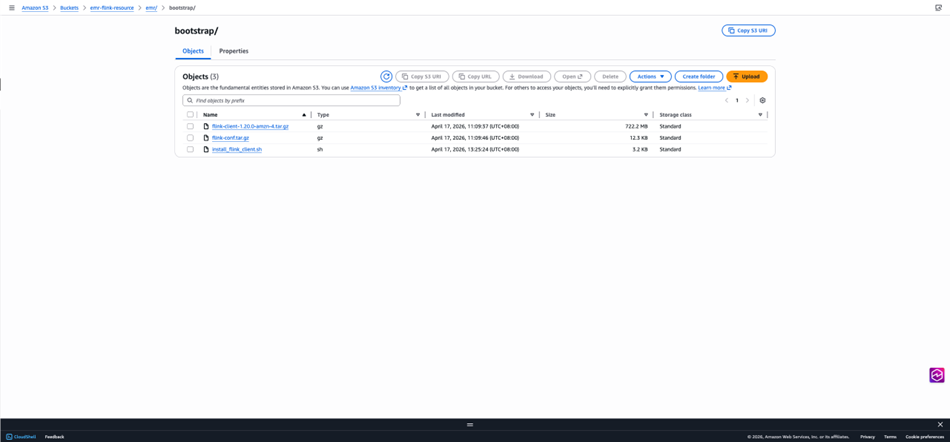Select checkbox for install_flink_client.sh
This screenshot has width=950, height=442.
pos(190,149)
